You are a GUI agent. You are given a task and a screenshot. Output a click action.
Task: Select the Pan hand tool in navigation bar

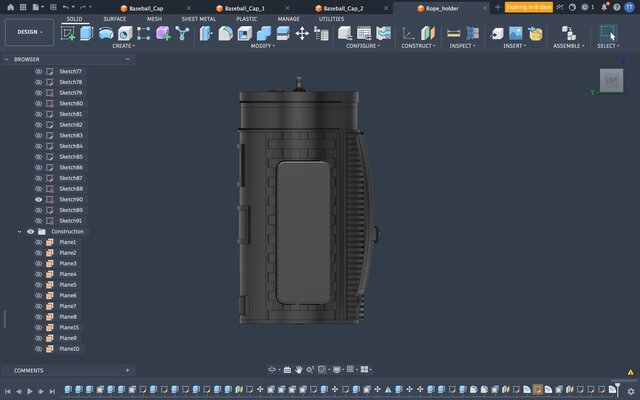[299, 369]
